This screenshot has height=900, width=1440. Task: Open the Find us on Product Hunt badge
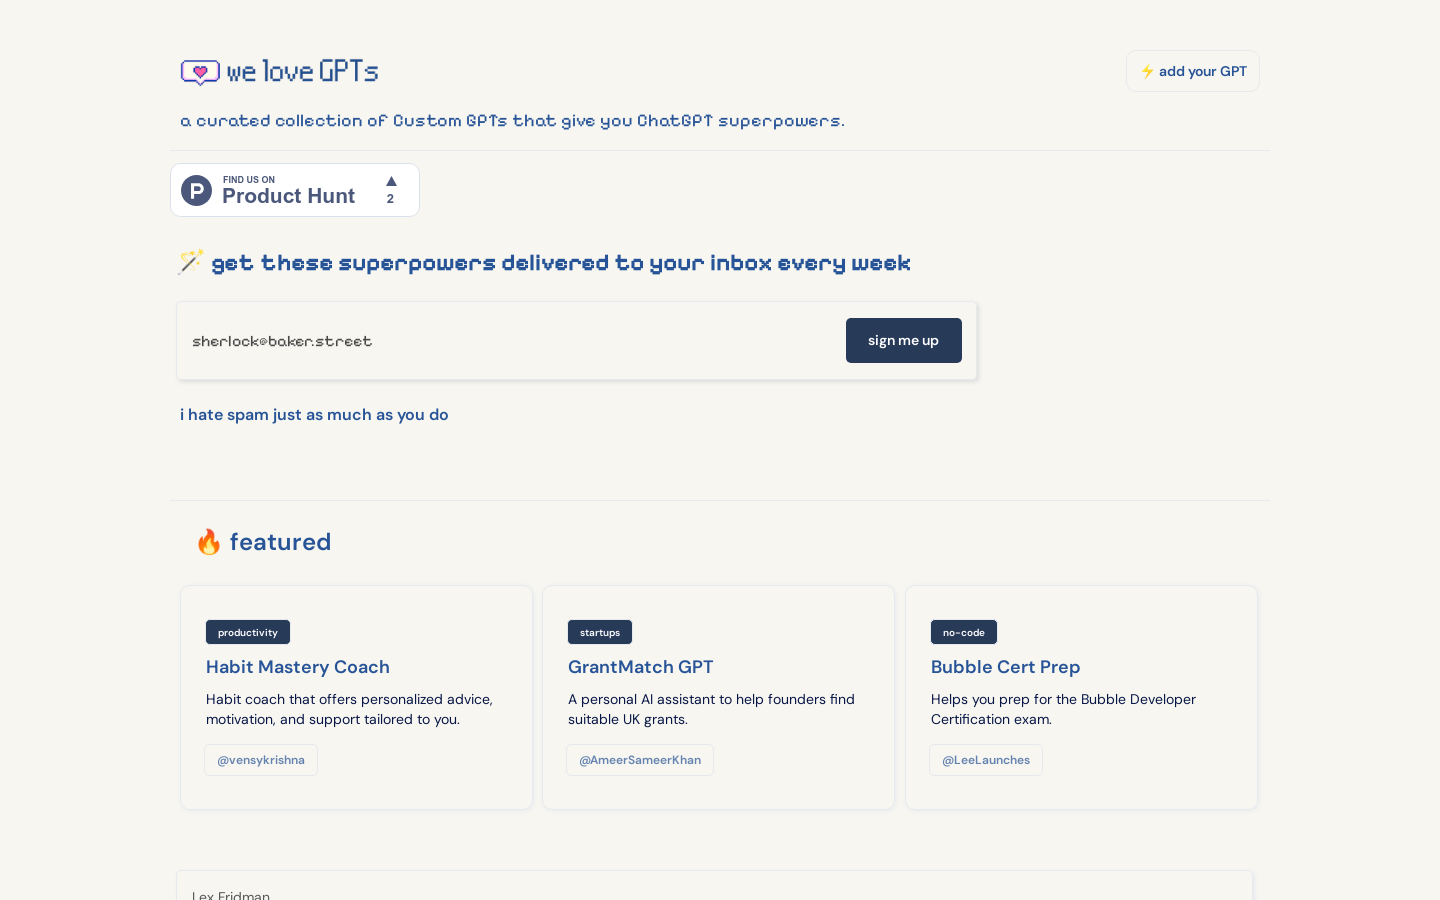point(295,190)
